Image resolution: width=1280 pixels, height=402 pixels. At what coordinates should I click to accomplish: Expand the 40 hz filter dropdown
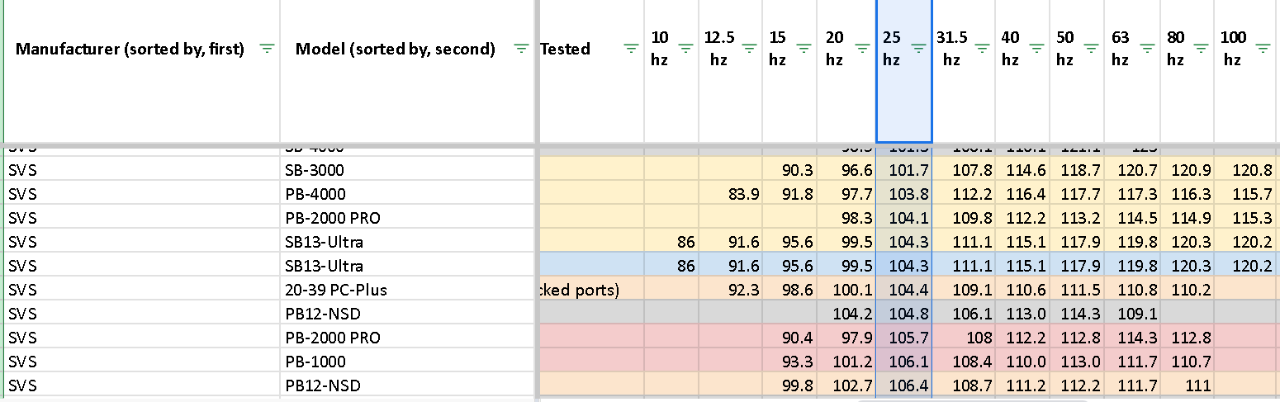1036,48
